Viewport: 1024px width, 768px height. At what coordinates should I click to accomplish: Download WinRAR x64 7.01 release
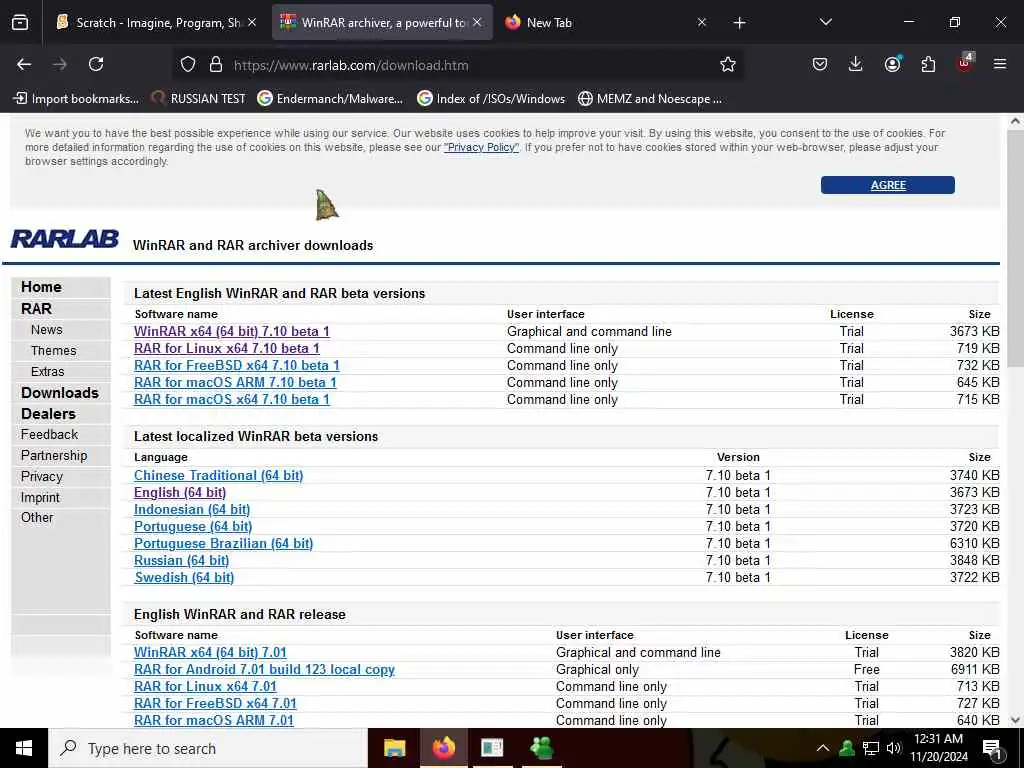click(x=210, y=652)
